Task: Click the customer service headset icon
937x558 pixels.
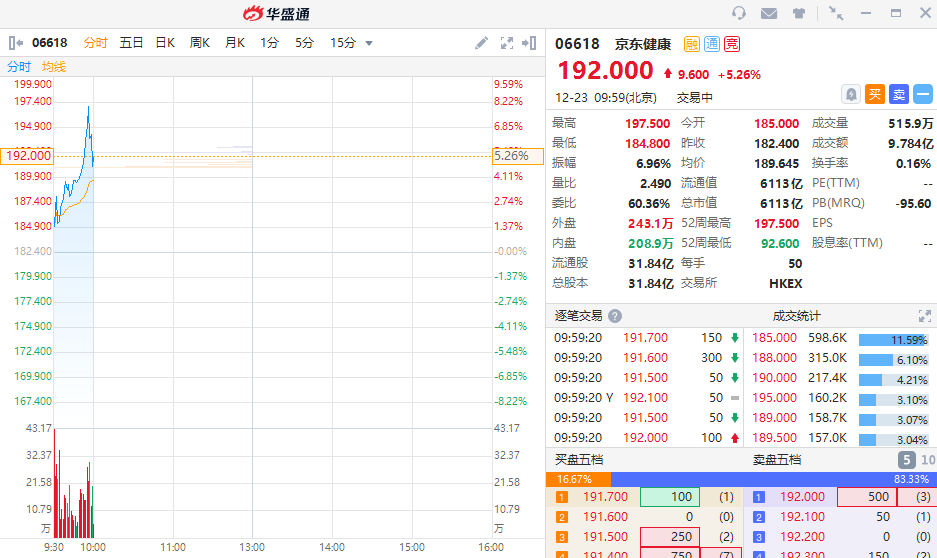Action: pos(739,13)
